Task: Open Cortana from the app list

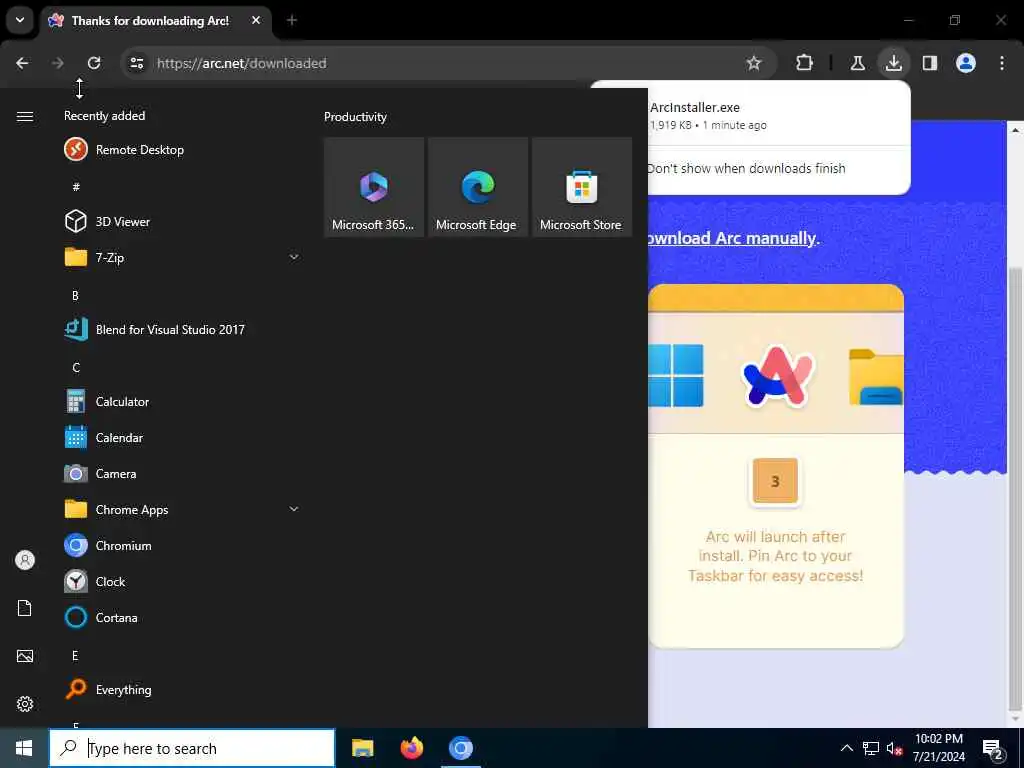Action: pos(182,617)
